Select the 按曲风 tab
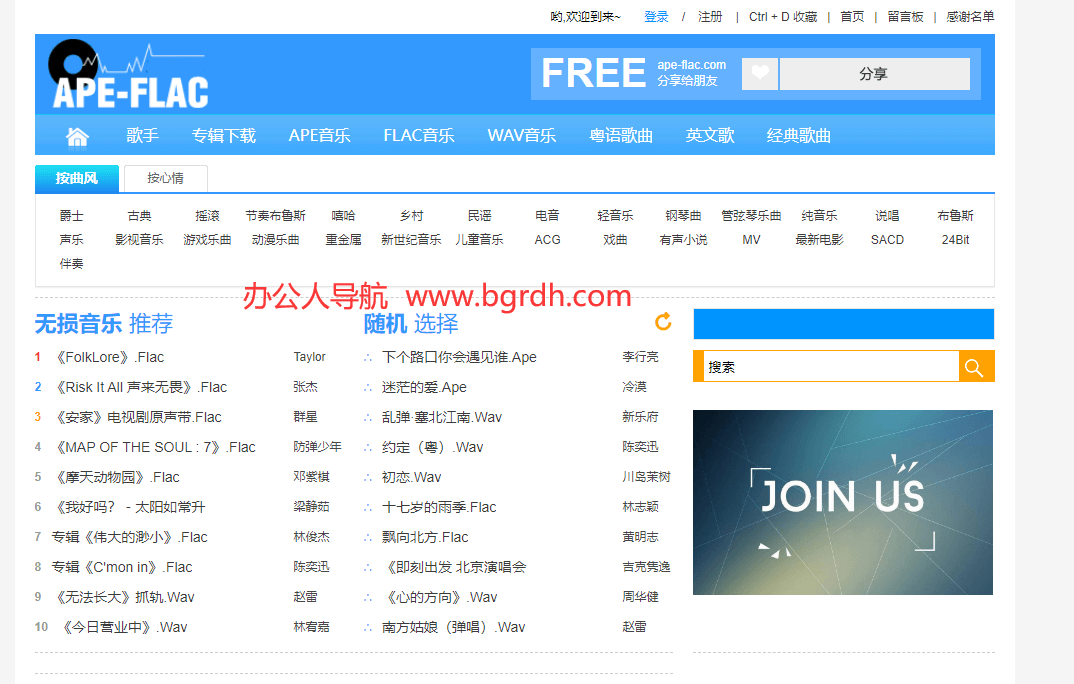 pyautogui.click(x=77, y=179)
